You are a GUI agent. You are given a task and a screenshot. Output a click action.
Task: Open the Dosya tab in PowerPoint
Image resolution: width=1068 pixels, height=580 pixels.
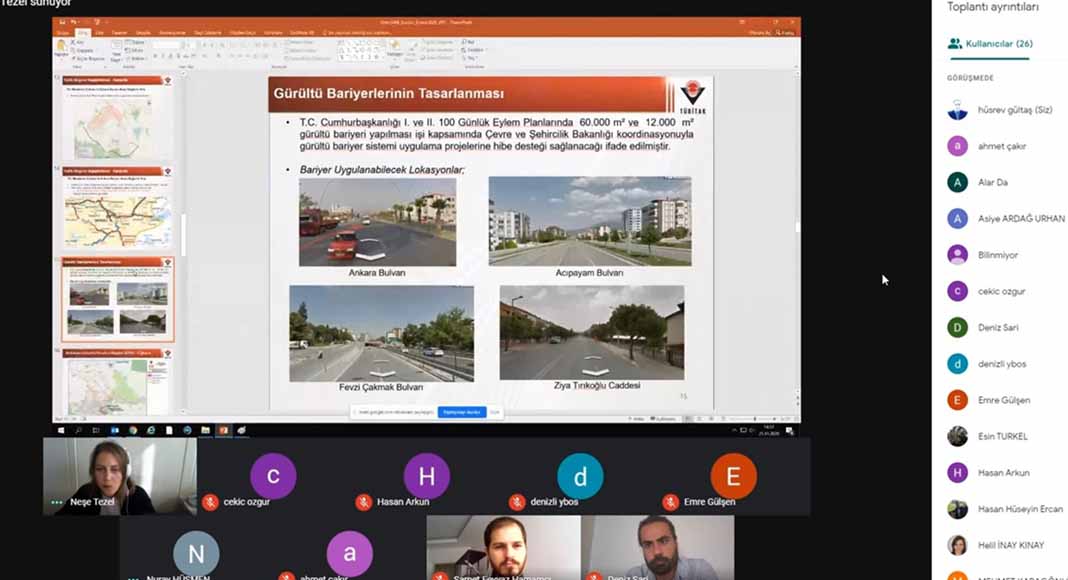(x=63, y=33)
